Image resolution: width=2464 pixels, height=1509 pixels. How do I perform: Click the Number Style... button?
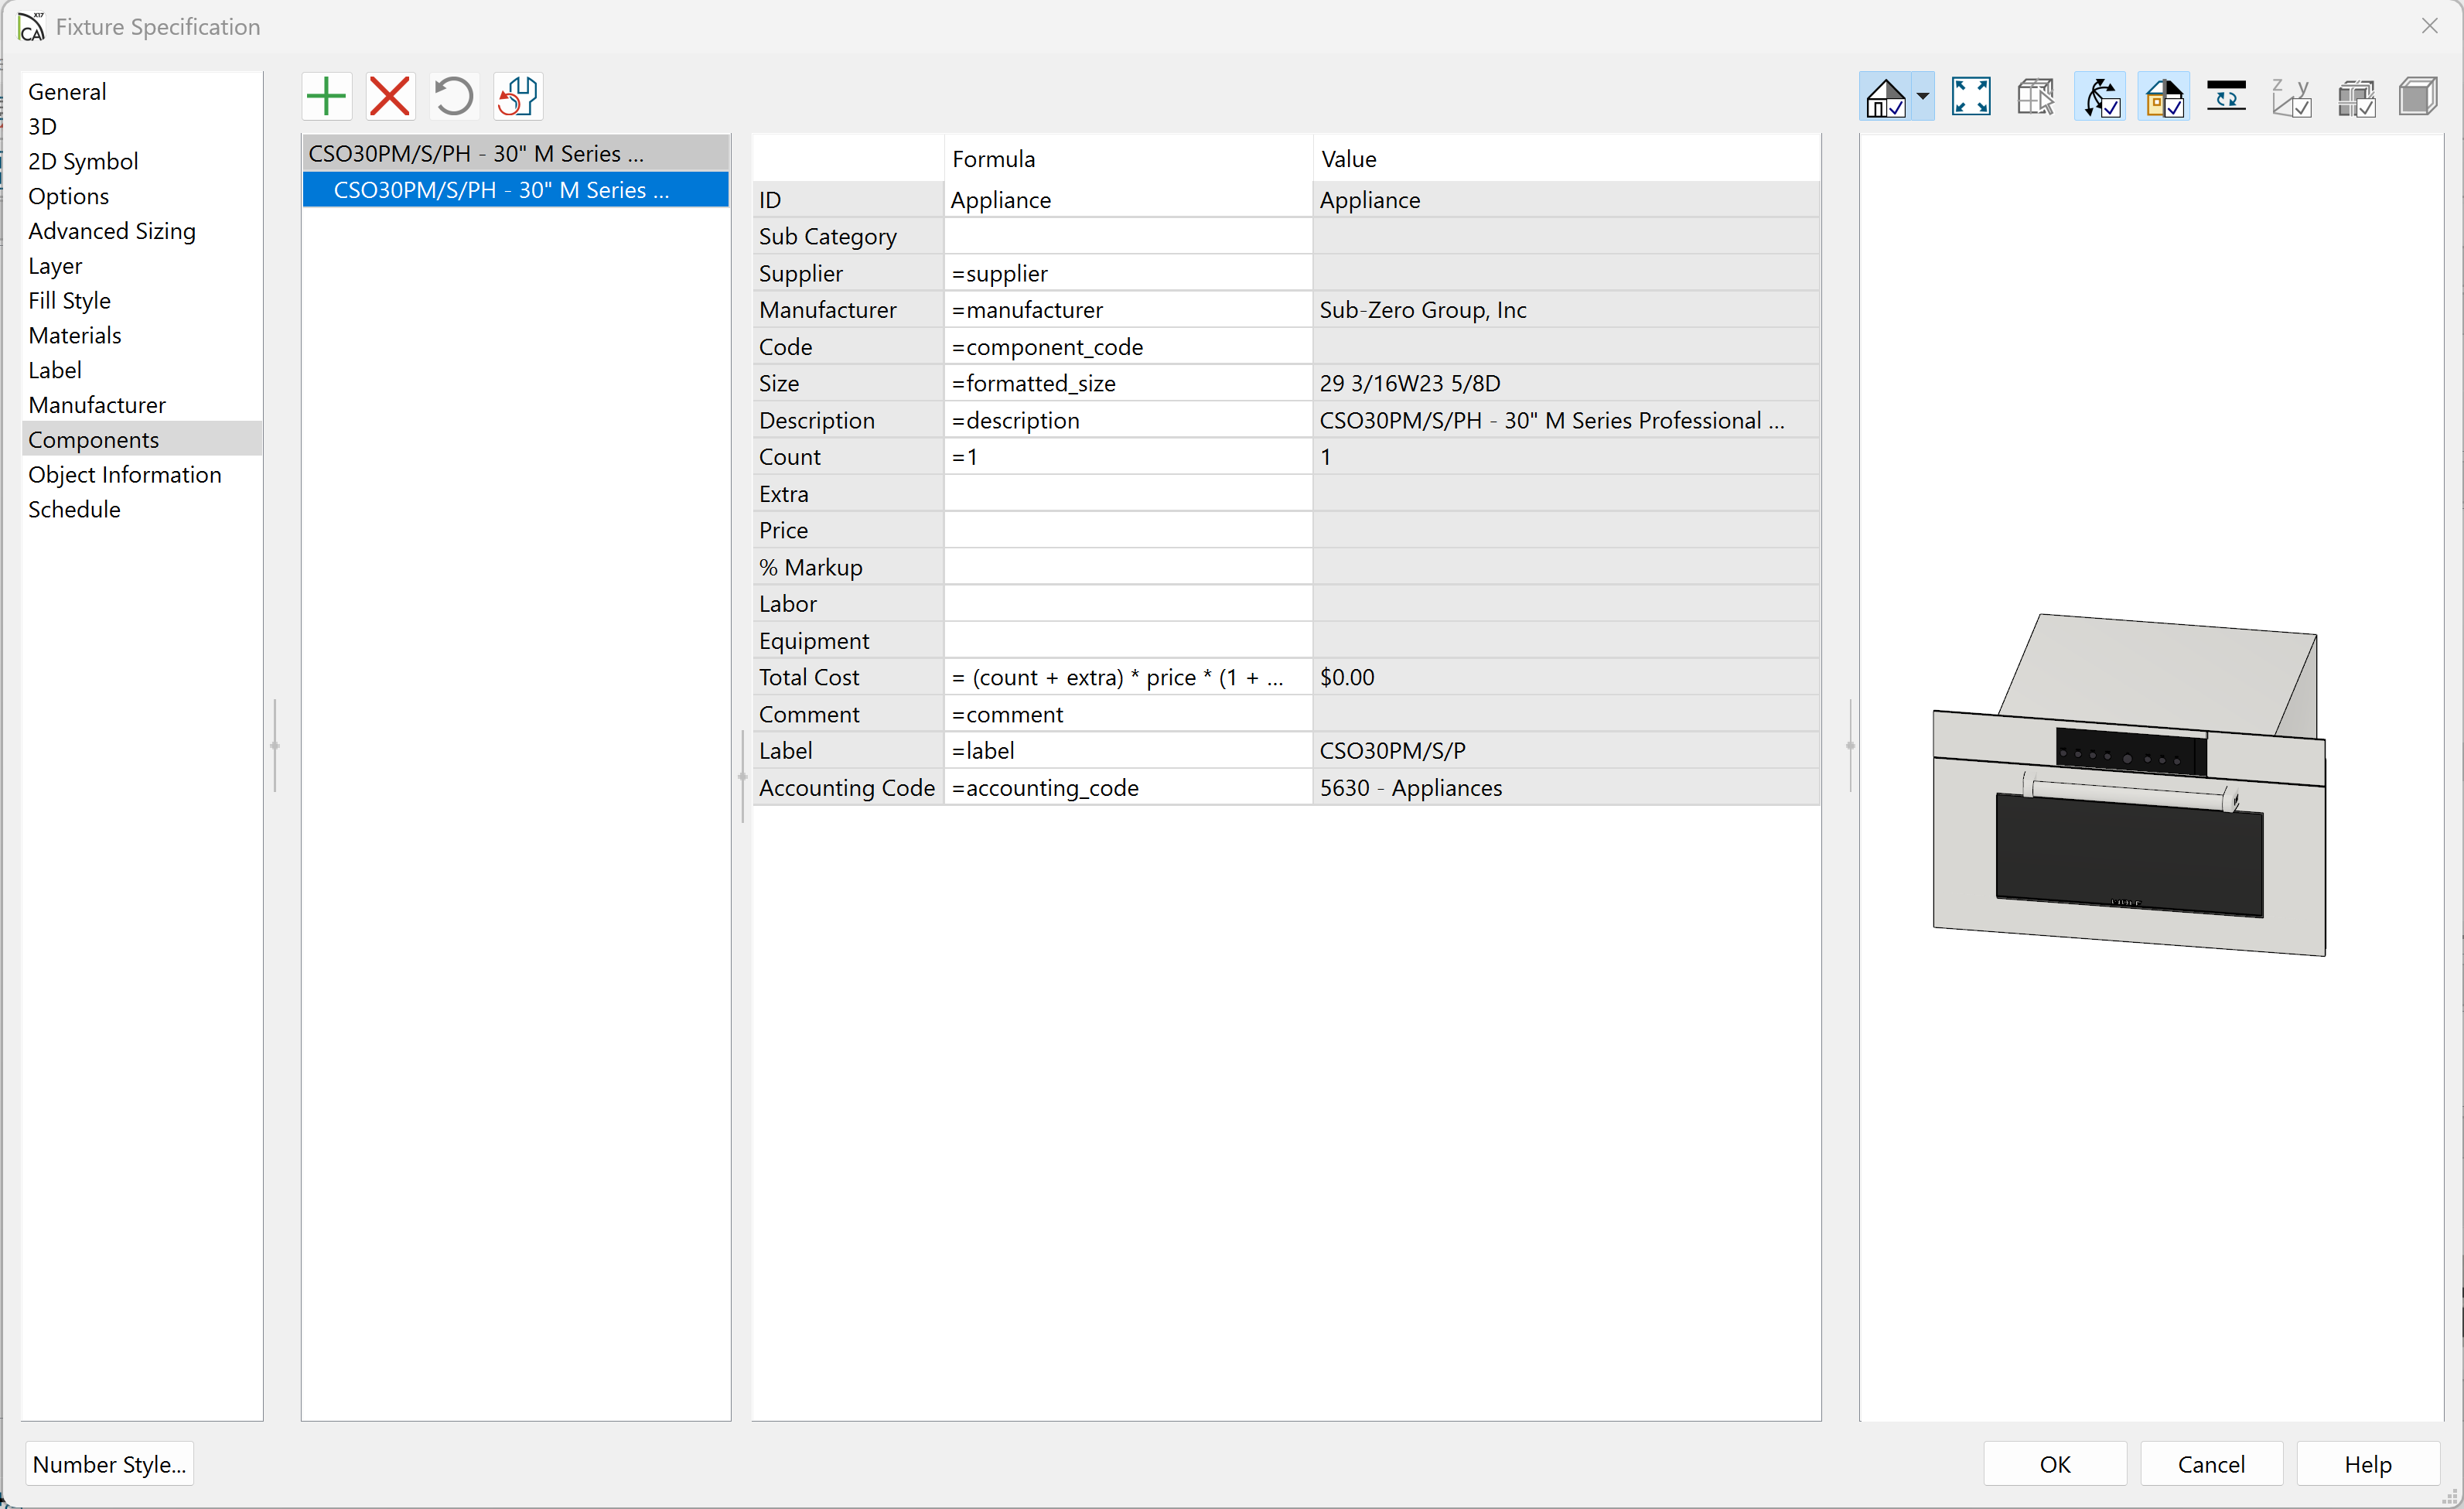click(x=109, y=1464)
